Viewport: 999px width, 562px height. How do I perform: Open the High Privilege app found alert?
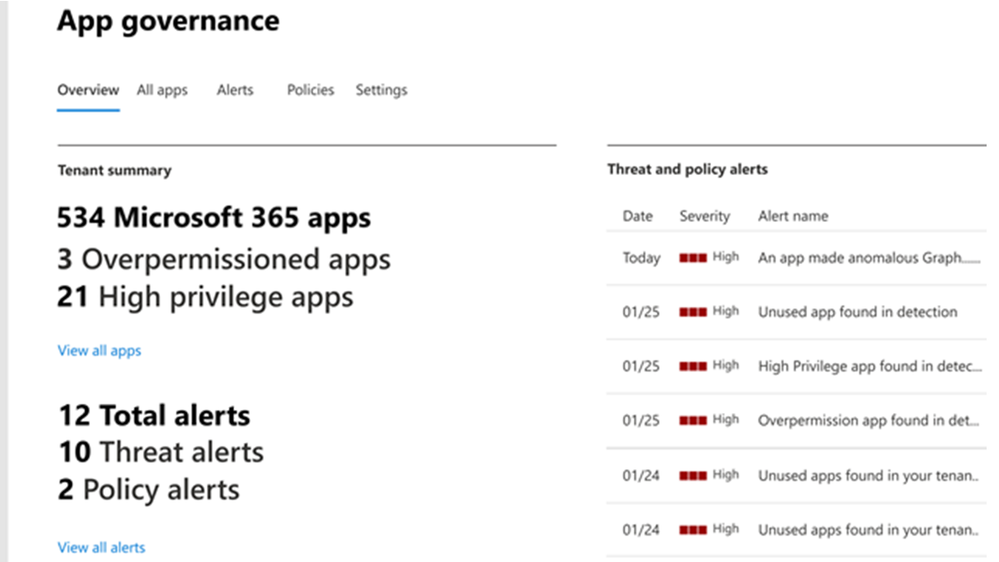coord(870,366)
